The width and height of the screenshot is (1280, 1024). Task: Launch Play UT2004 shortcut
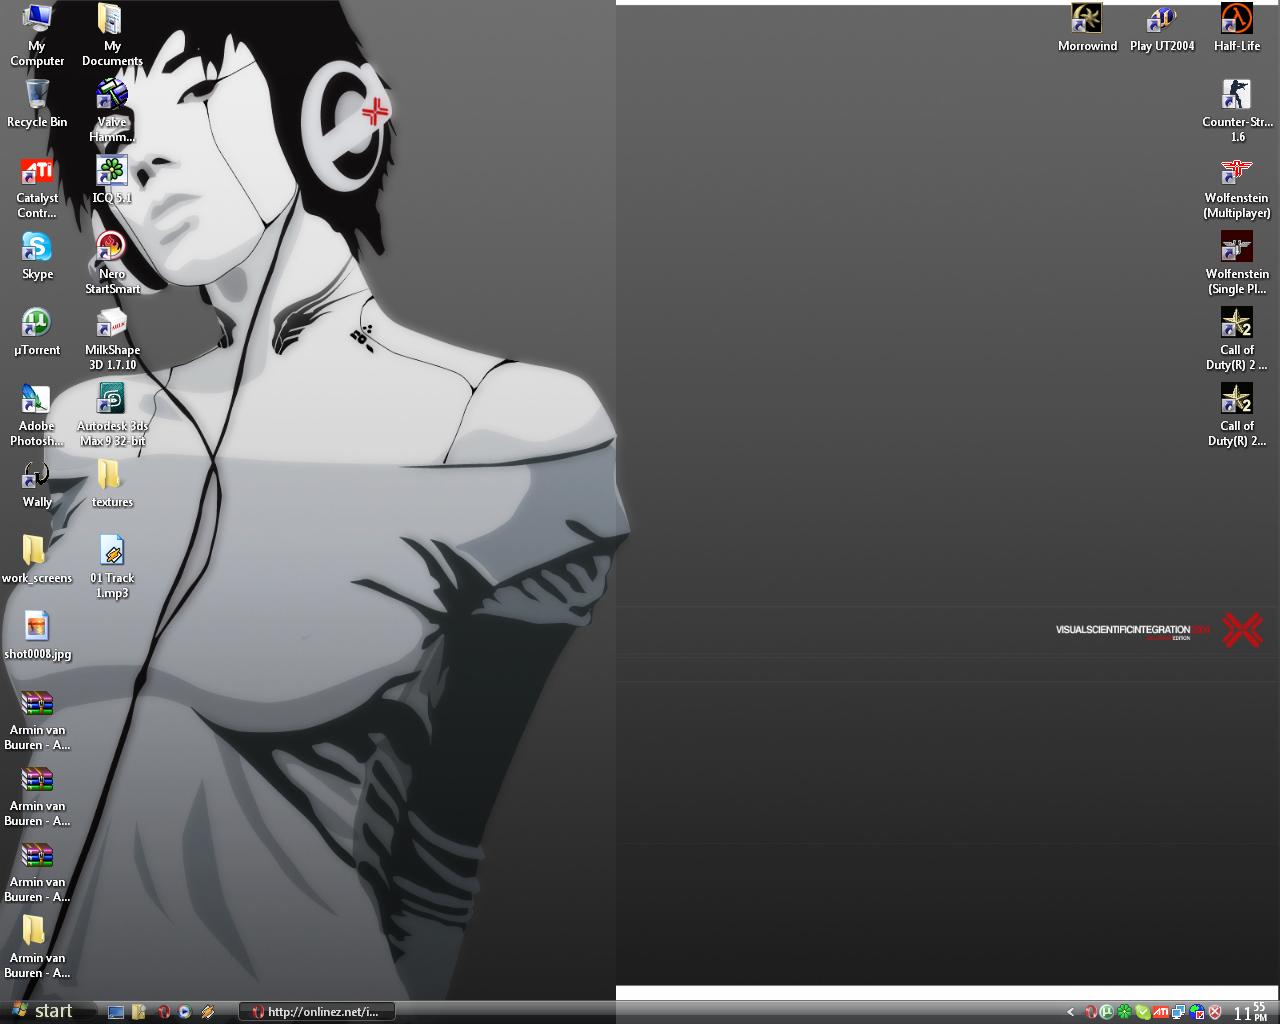pyautogui.click(x=1162, y=27)
